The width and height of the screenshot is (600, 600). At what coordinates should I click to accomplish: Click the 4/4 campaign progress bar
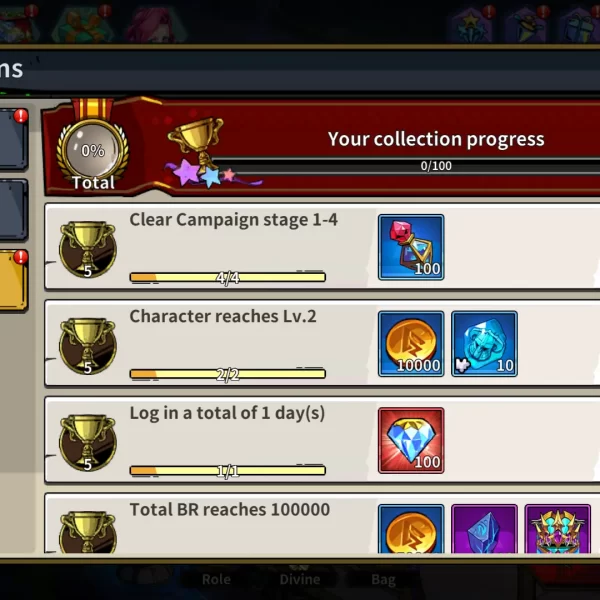point(228,277)
